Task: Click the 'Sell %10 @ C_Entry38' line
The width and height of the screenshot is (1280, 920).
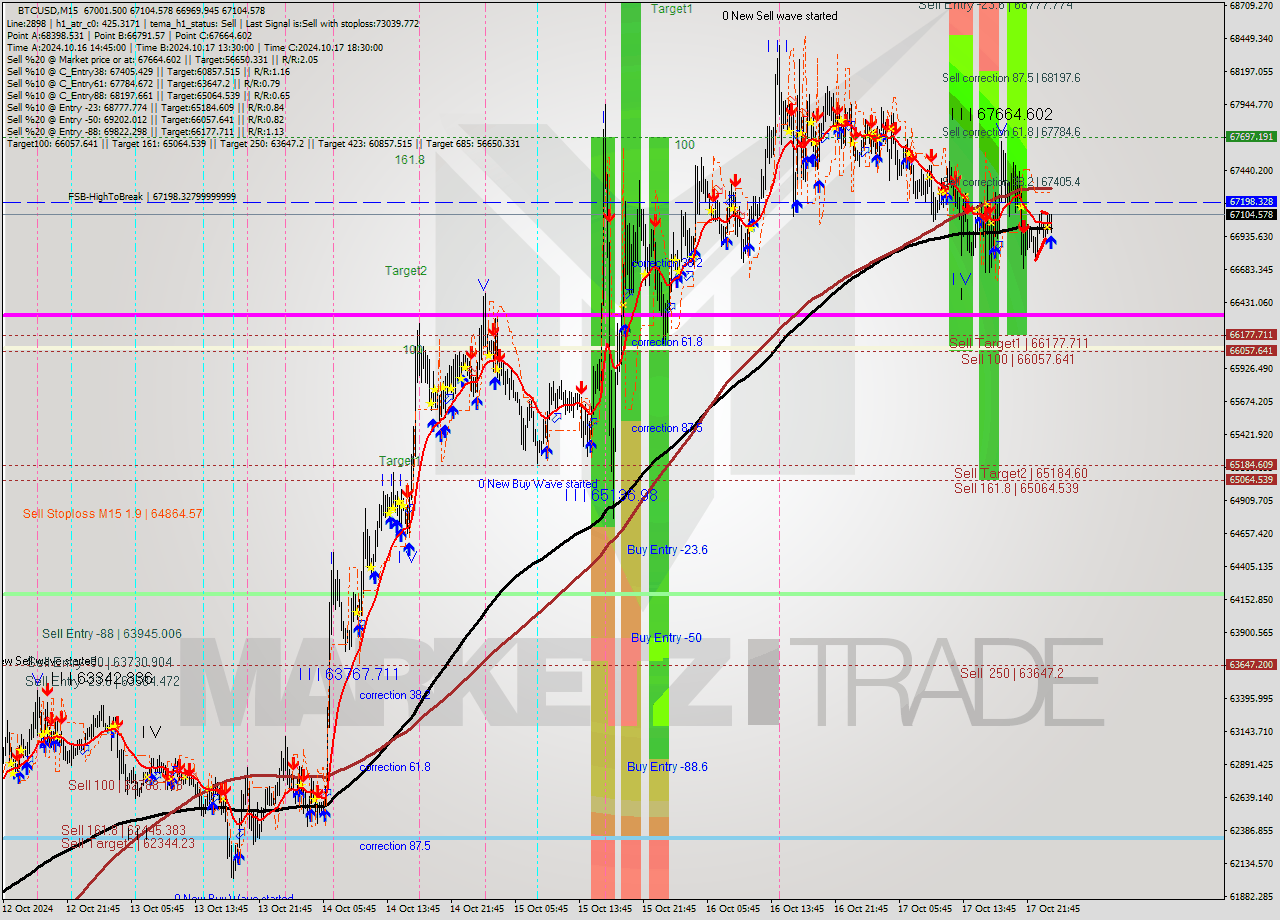Action: (148, 71)
